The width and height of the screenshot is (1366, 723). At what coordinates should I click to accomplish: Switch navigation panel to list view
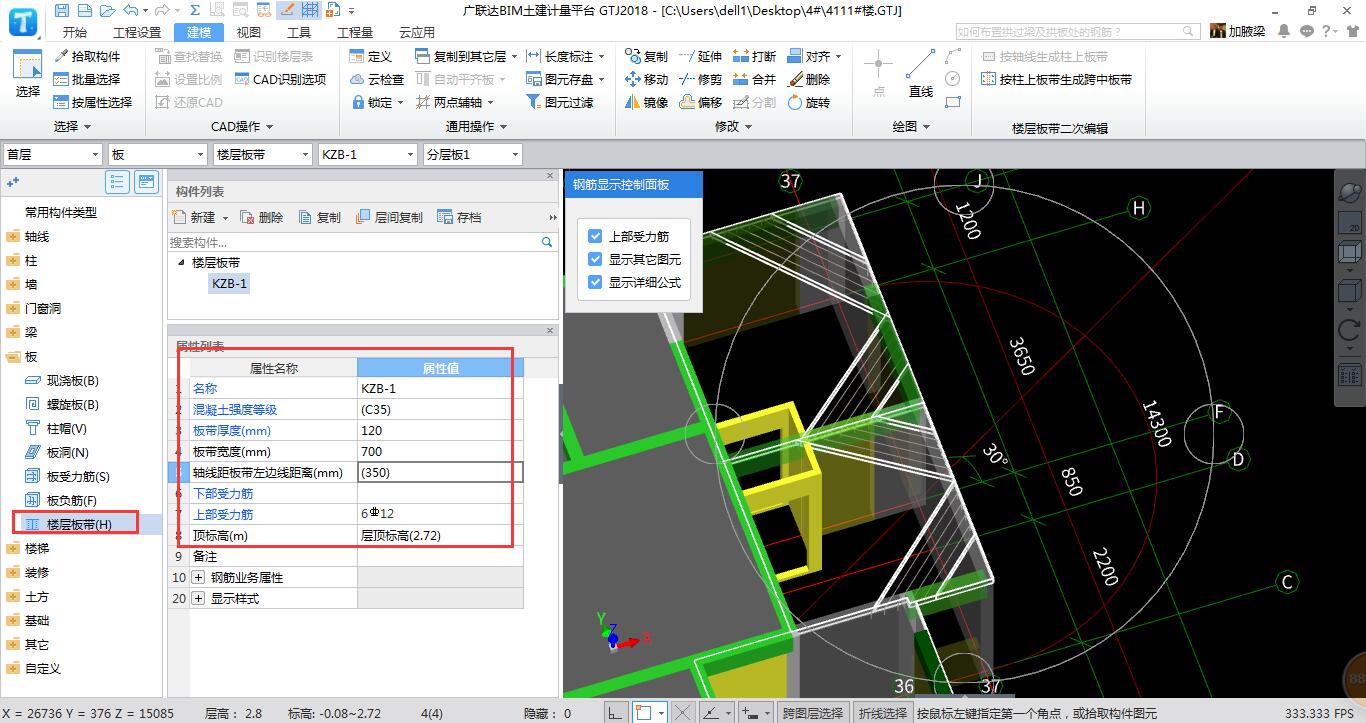point(118,182)
